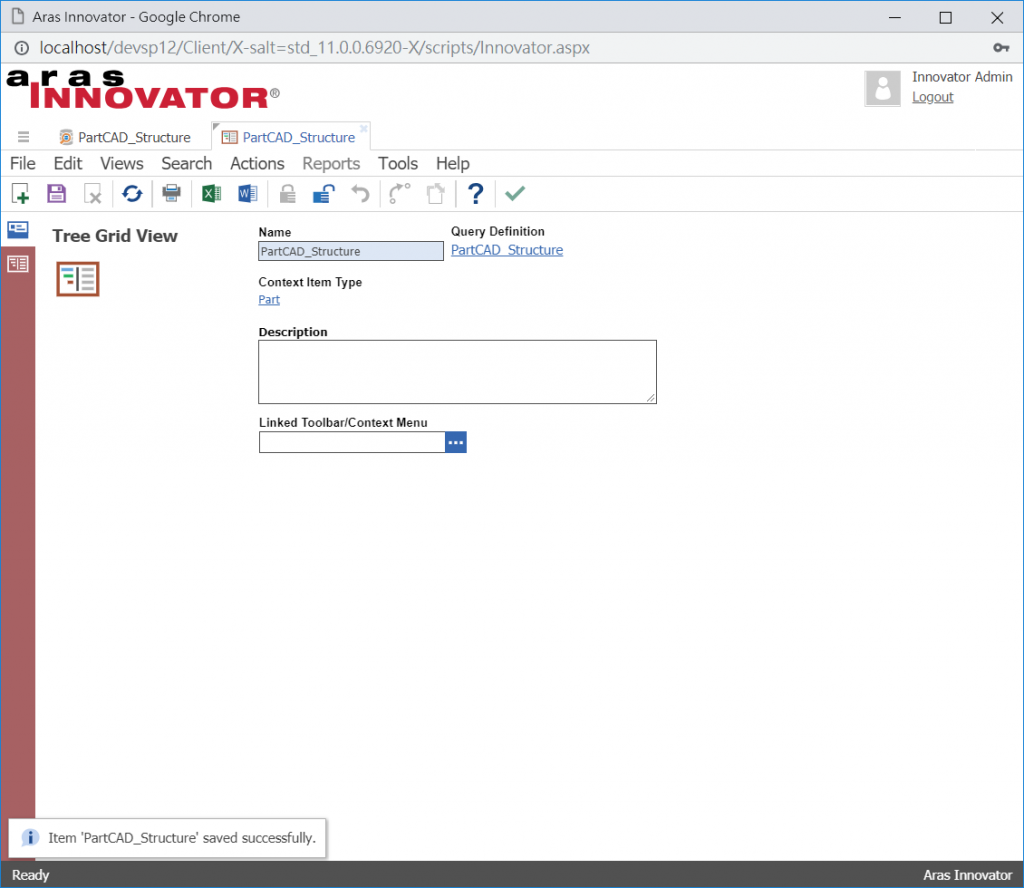Open the Part context item type link
The image size is (1024, 888).
click(269, 300)
